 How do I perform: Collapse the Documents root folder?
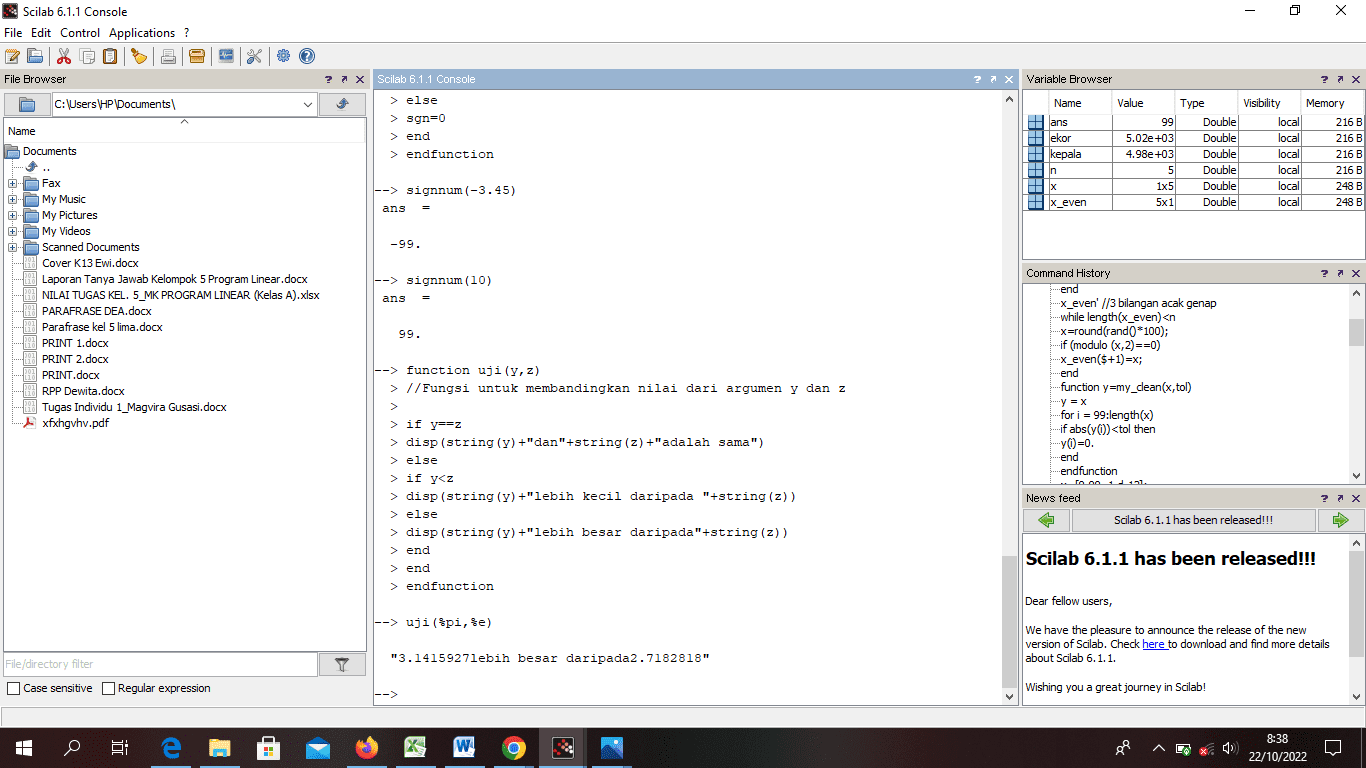point(12,151)
